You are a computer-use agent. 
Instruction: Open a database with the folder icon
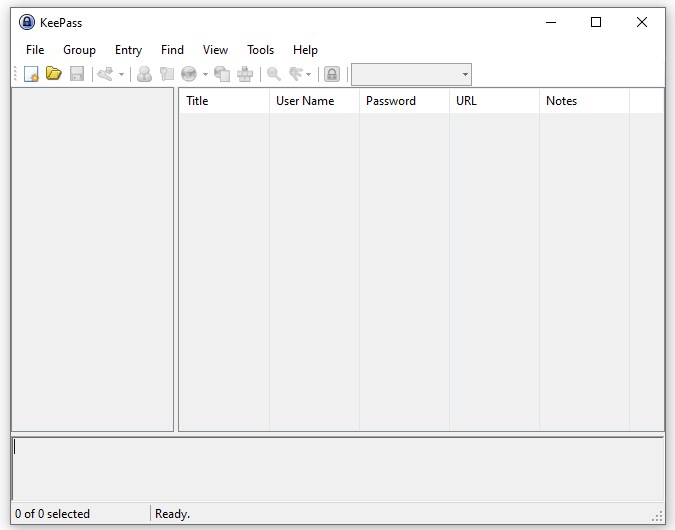[x=54, y=74]
